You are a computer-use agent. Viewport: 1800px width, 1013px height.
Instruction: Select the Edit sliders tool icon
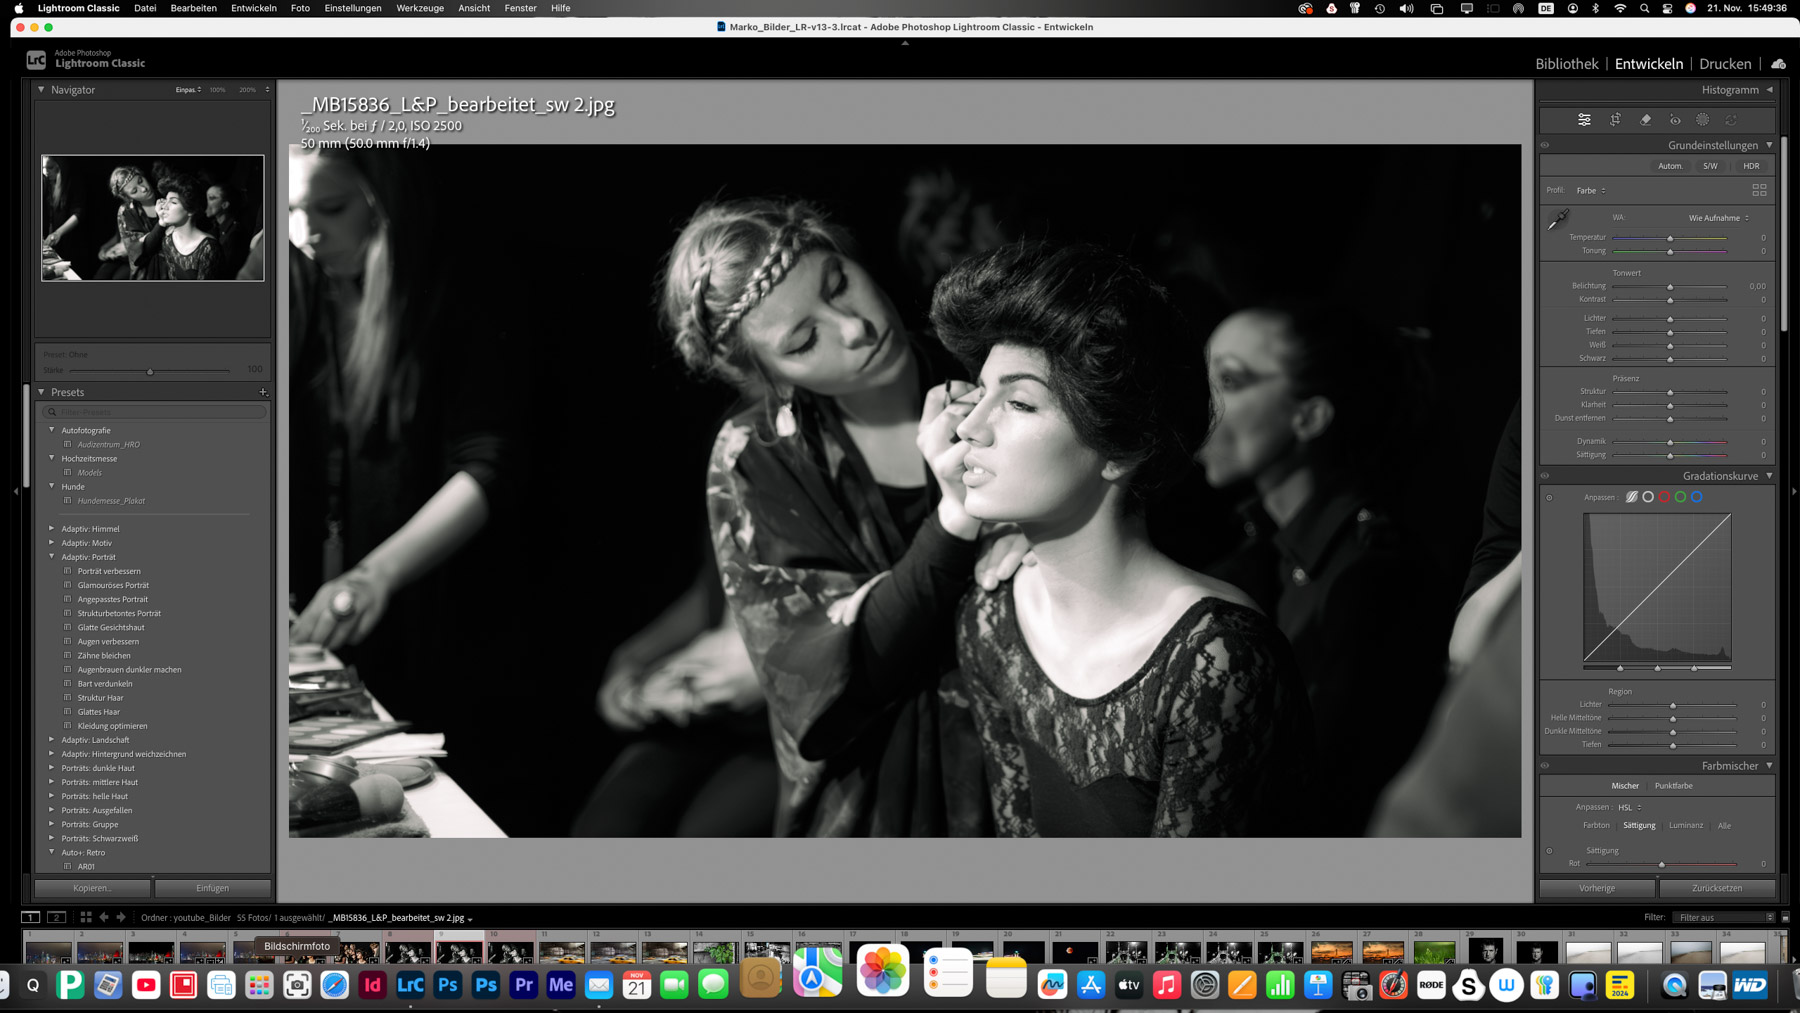coord(1584,120)
